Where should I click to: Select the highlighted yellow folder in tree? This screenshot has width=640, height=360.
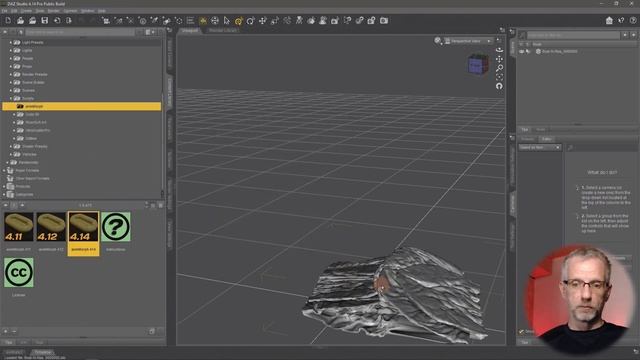82,106
